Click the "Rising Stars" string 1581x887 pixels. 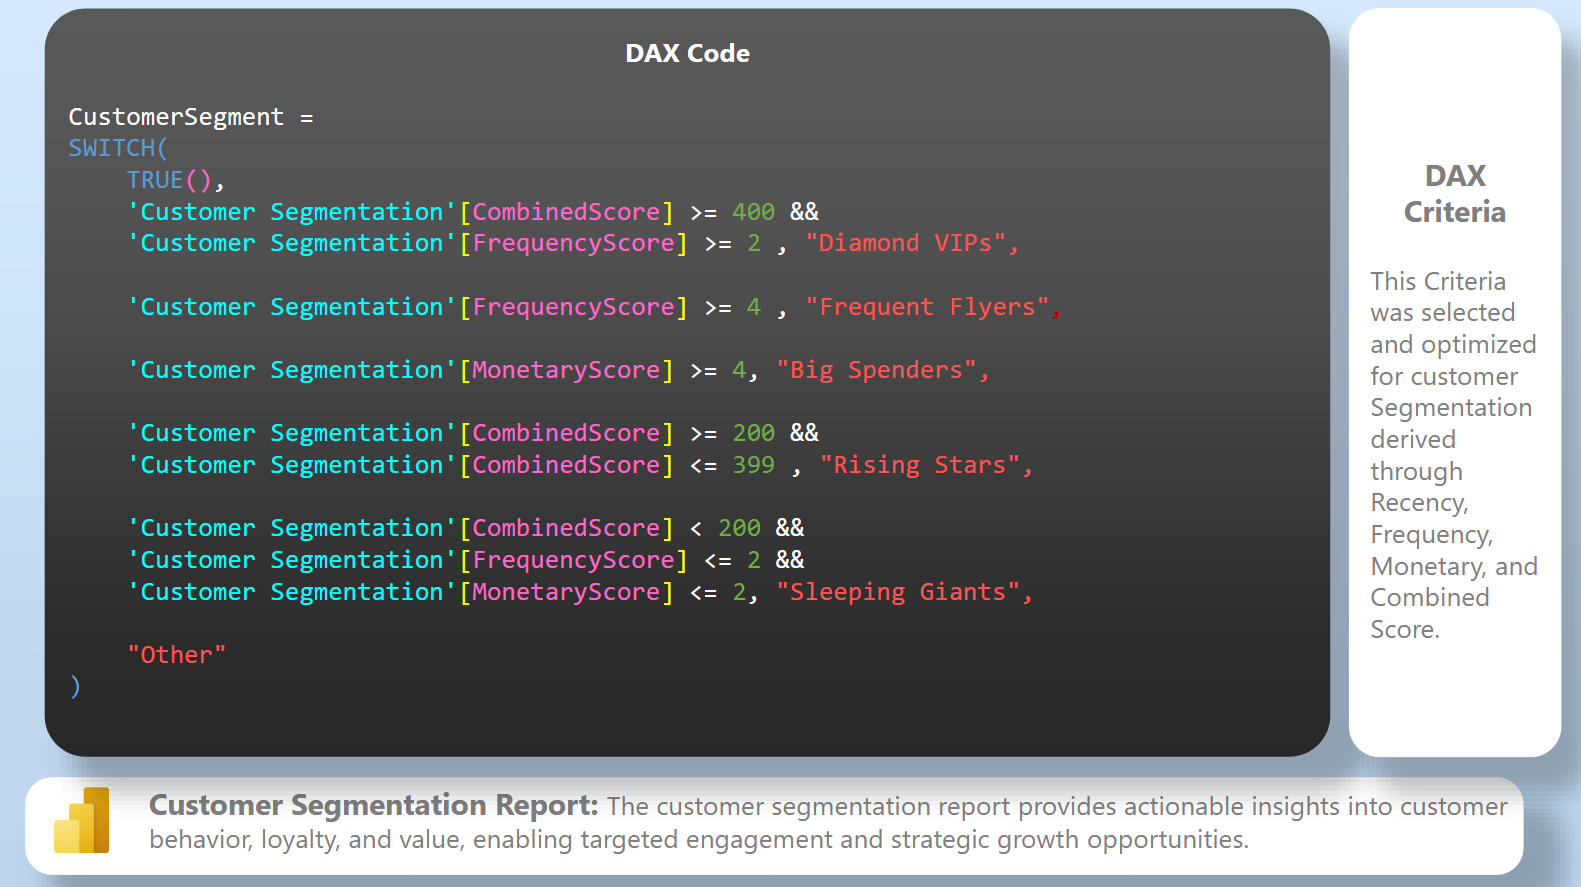click(919, 465)
